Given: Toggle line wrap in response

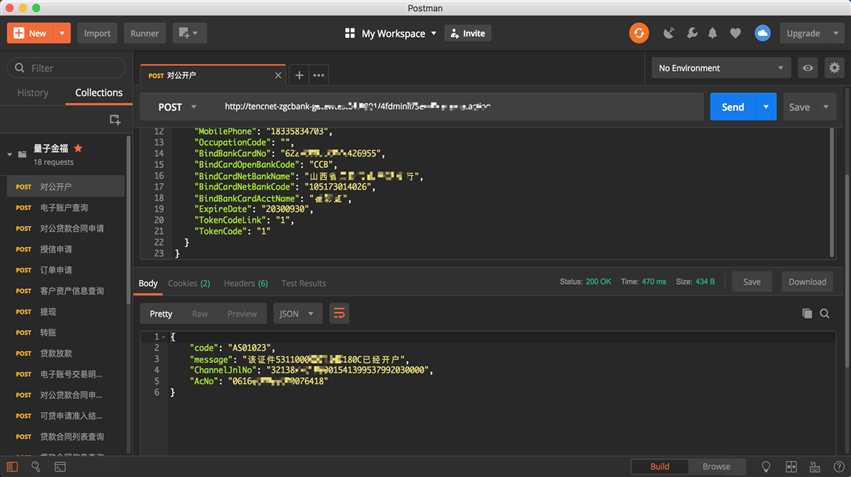Looking at the screenshot, I should click(x=339, y=313).
